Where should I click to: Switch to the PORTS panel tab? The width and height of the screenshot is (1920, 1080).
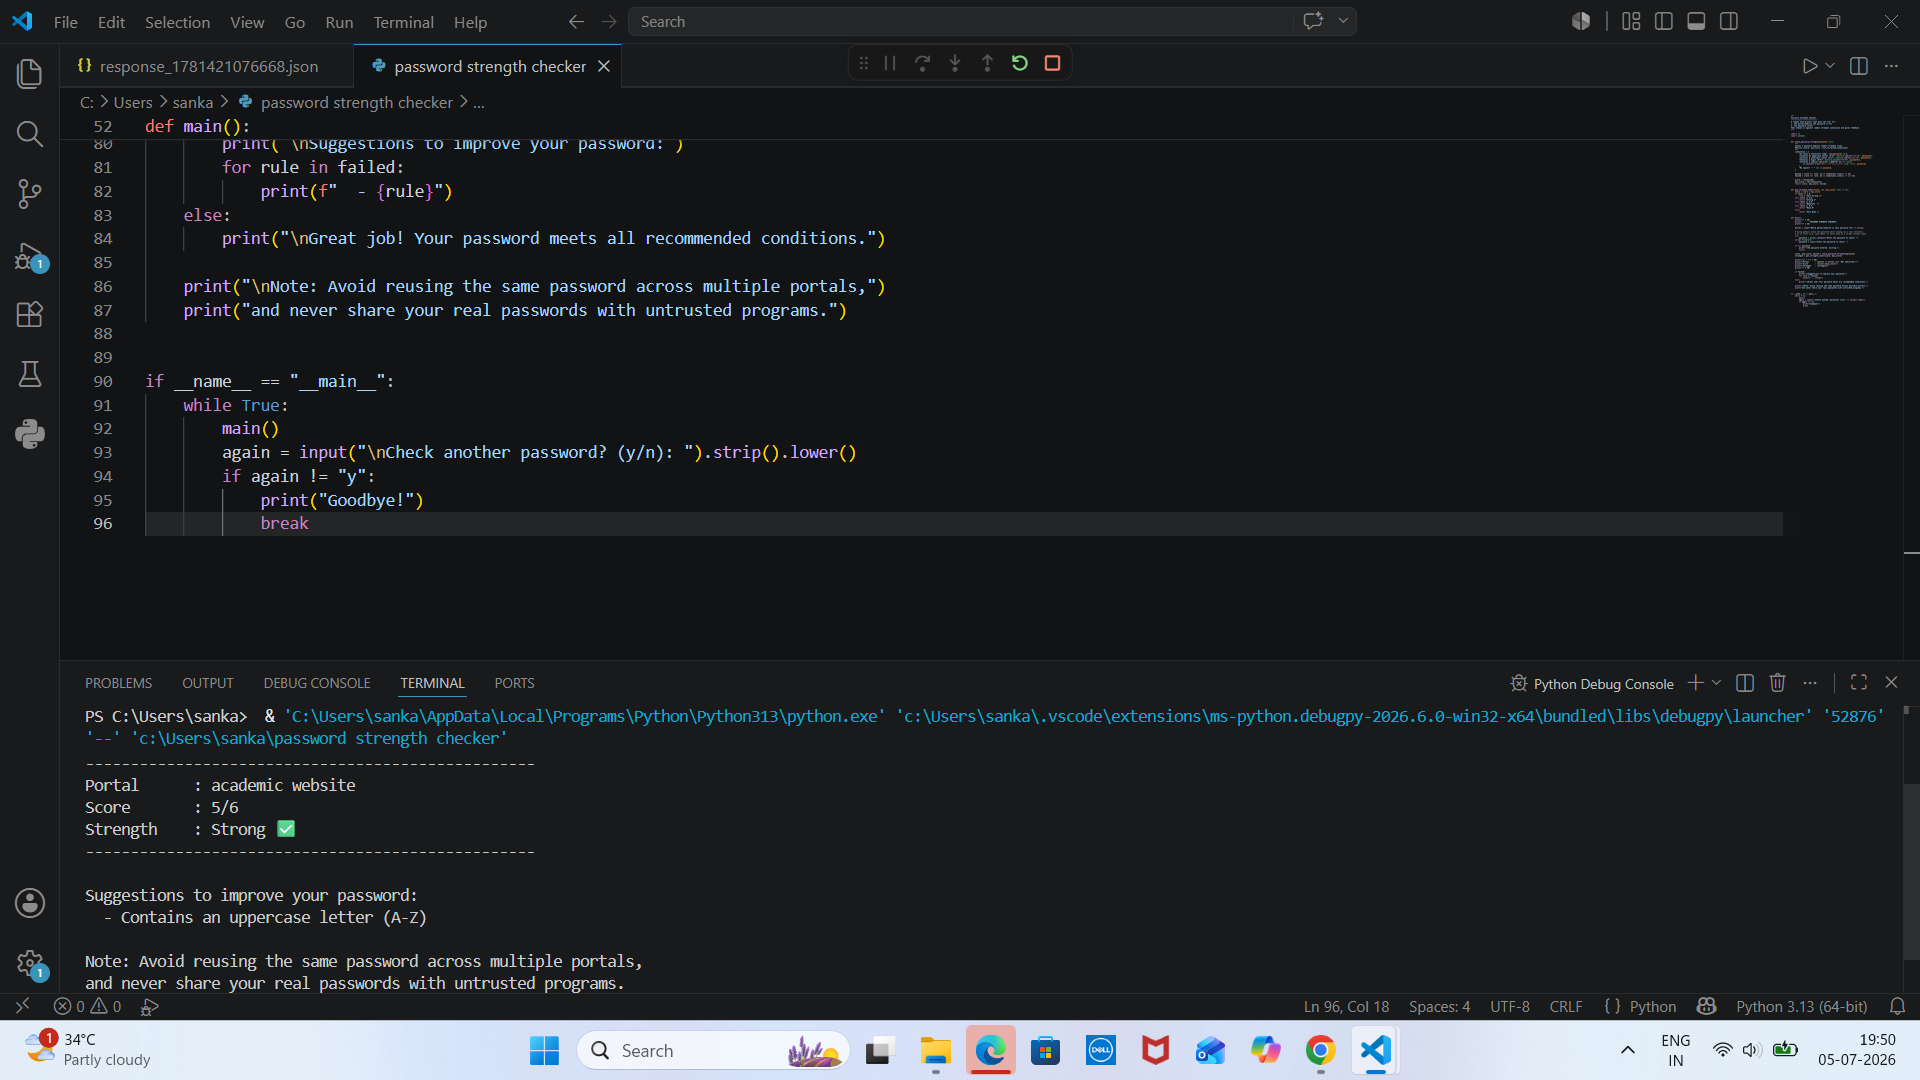pyautogui.click(x=514, y=683)
